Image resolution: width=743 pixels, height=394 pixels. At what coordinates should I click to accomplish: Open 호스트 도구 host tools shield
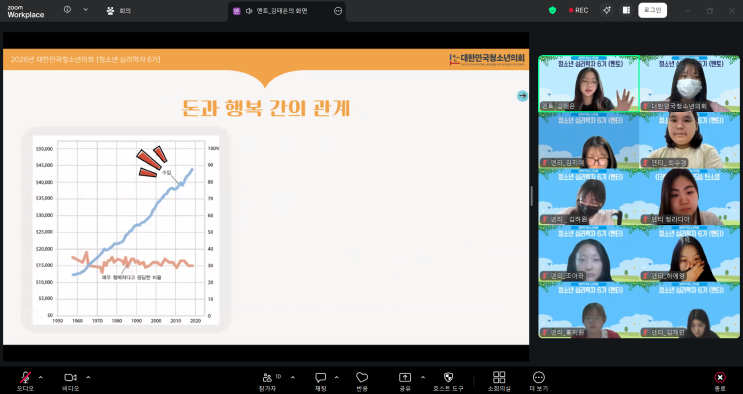pyautogui.click(x=448, y=381)
